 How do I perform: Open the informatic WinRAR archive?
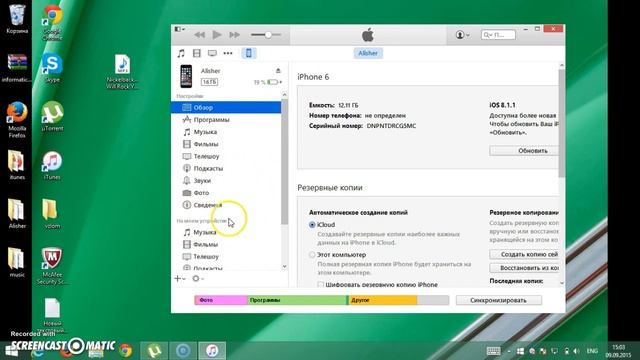(x=17, y=68)
